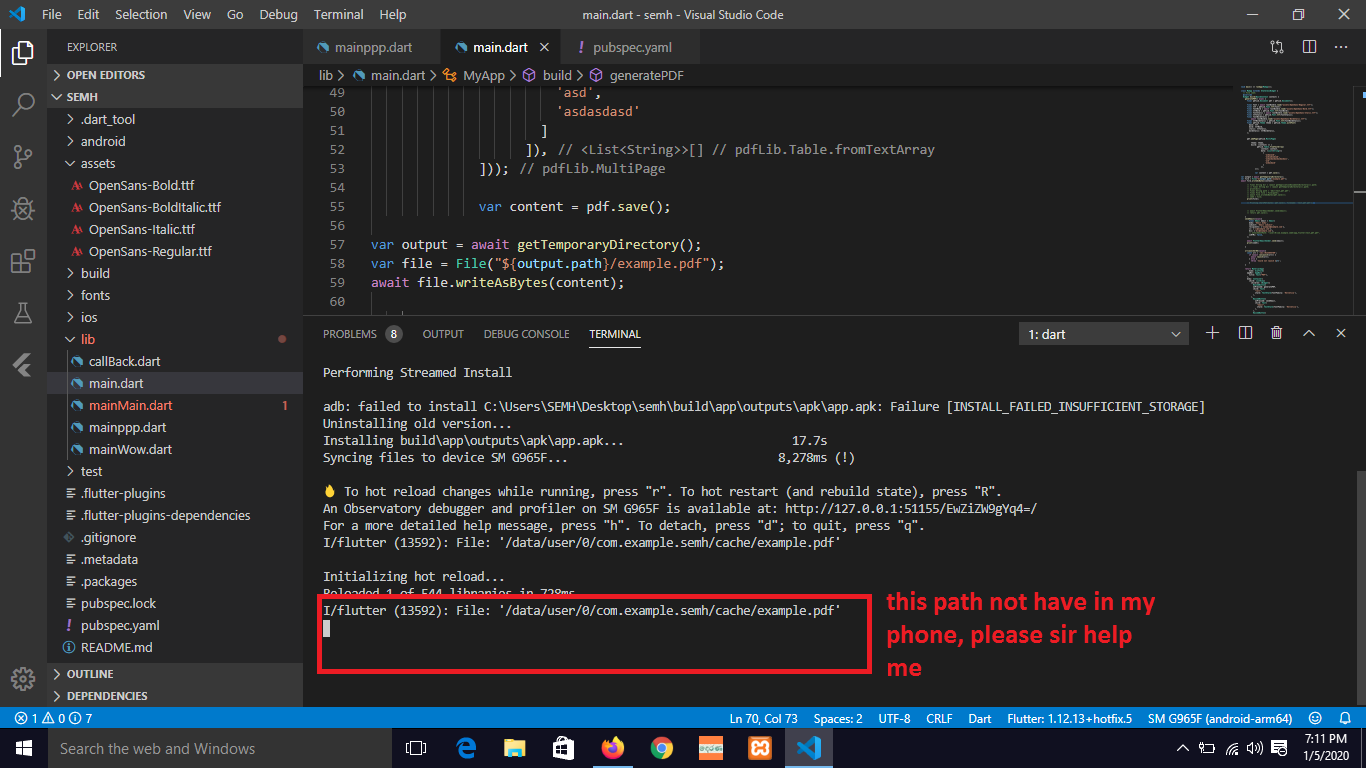
Task: Launch Google Chrome from the taskbar
Action: pyautogui.click(x=662, y=748)
